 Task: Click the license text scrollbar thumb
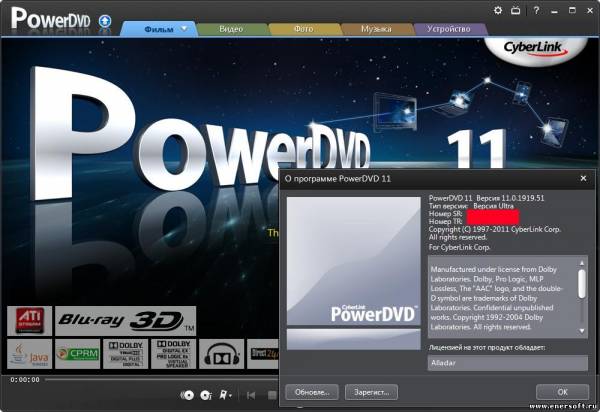pyautogui.click(x=582, y=283)
